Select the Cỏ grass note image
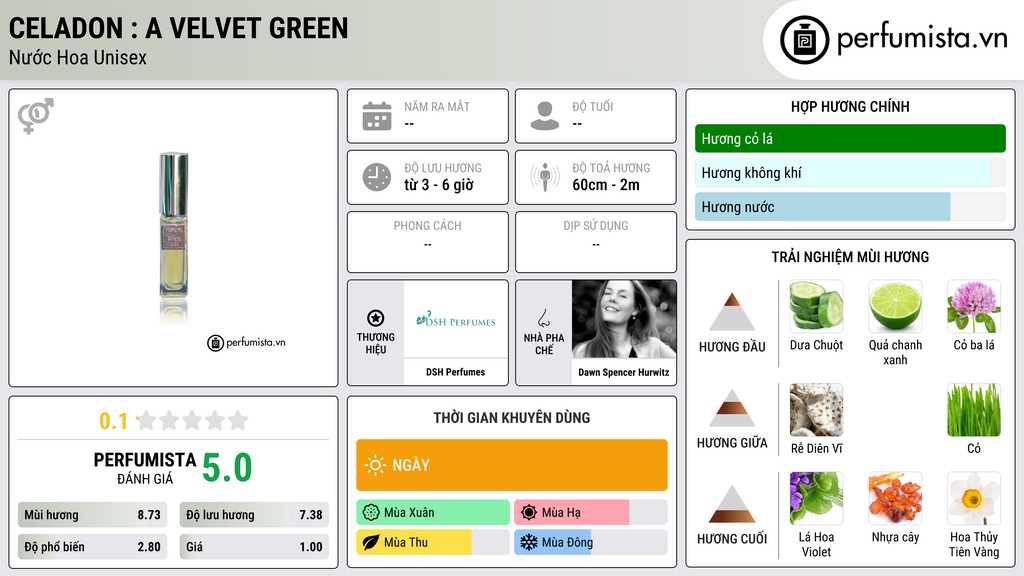The height and width of the screenshot is (576, 1024). pos(974,409)
